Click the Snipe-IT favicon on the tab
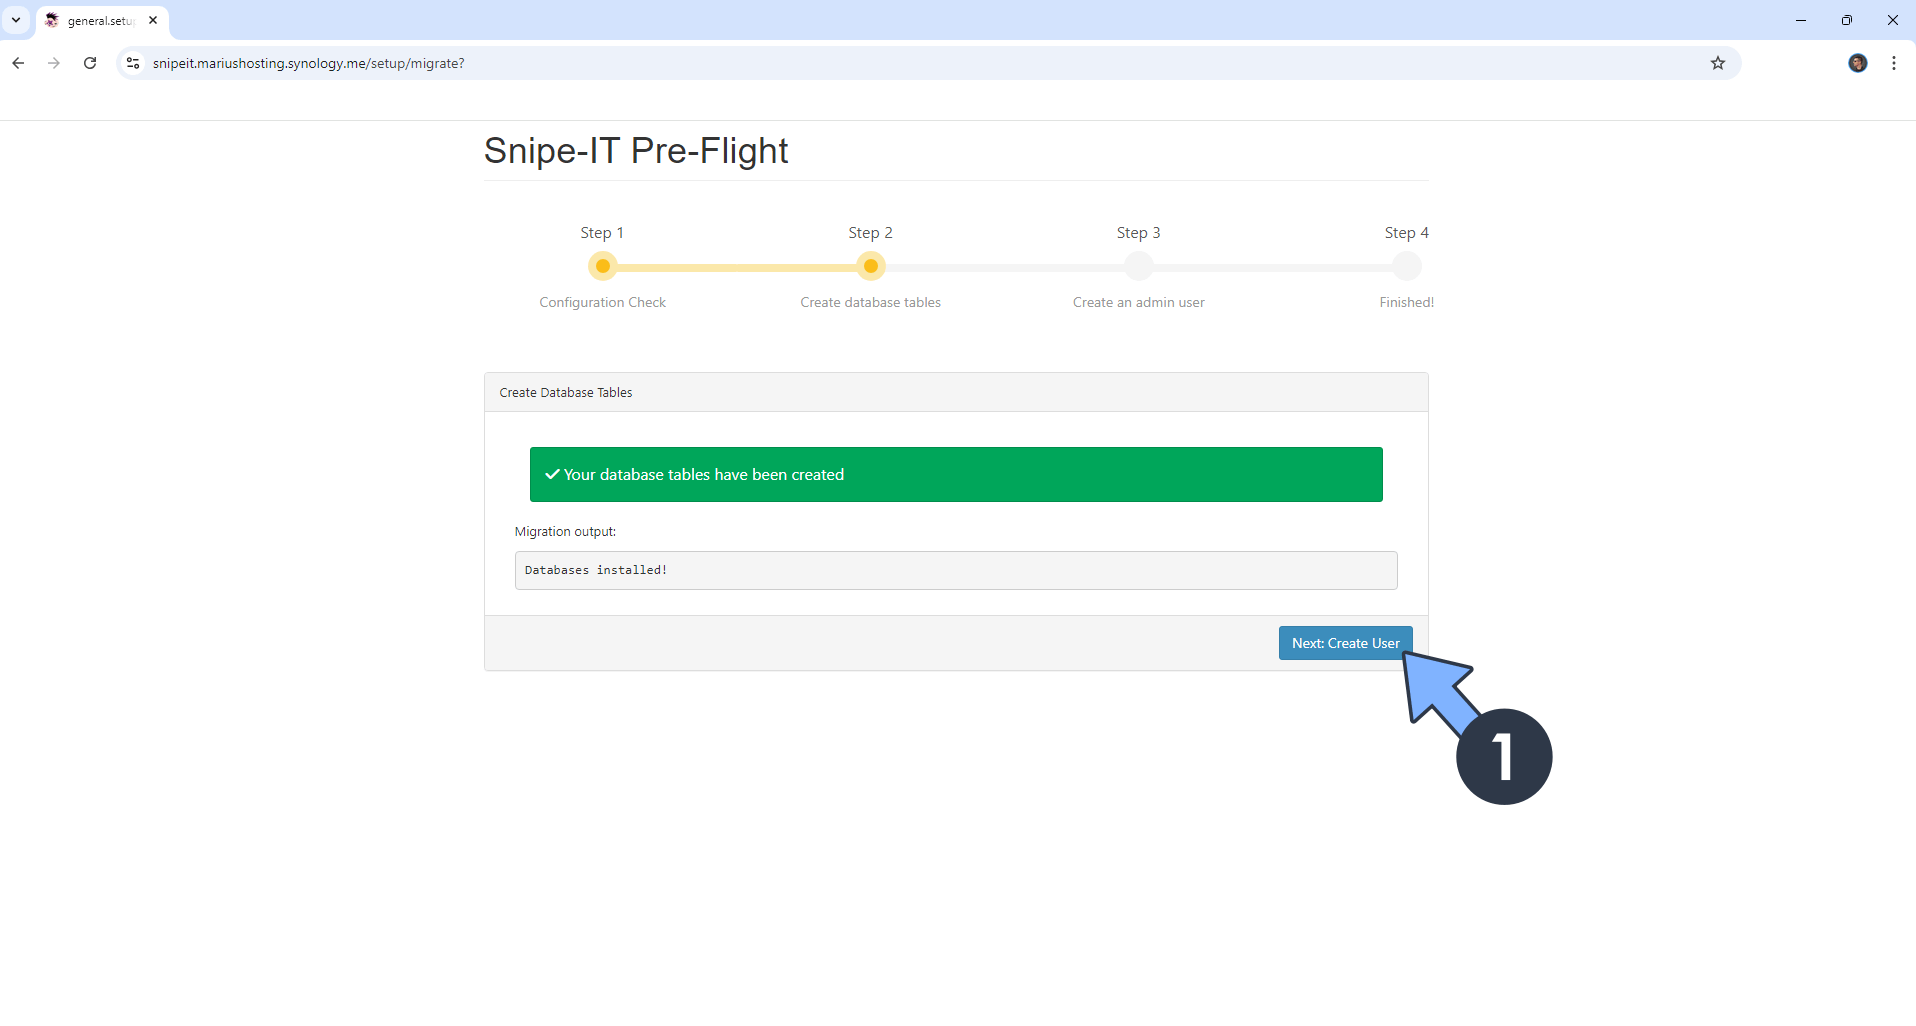Image resolution: width=1916 pixels, height=1026 pixels. pyautogui.click(x=52, y=20)
